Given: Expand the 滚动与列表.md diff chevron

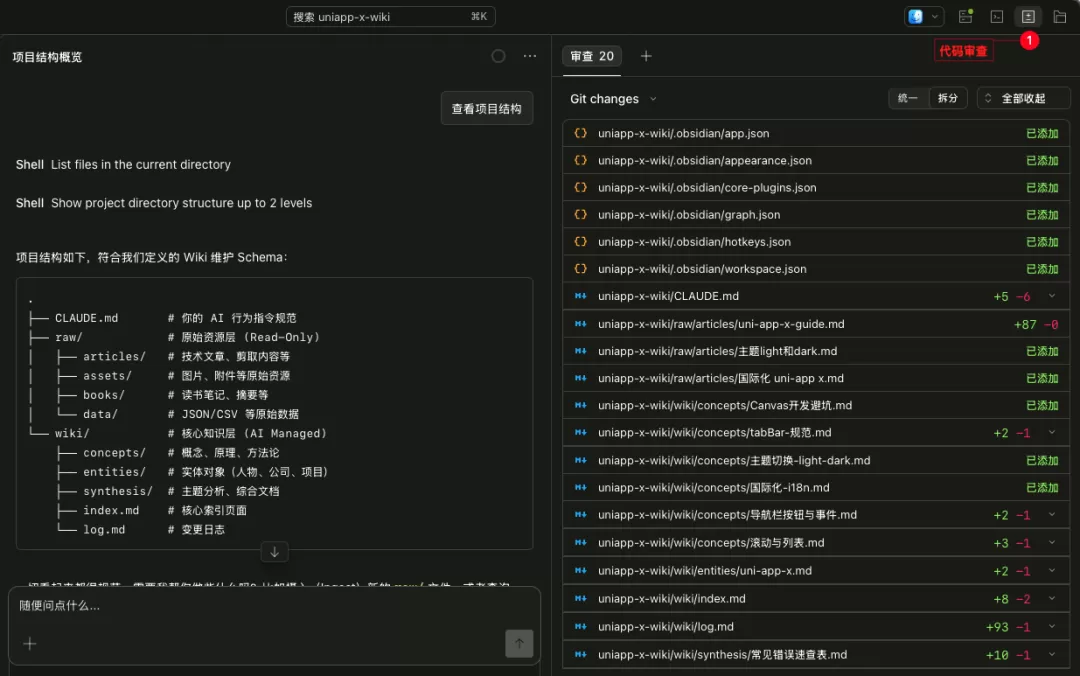Looking at the screenshot, I should [x=1052, y=543].
